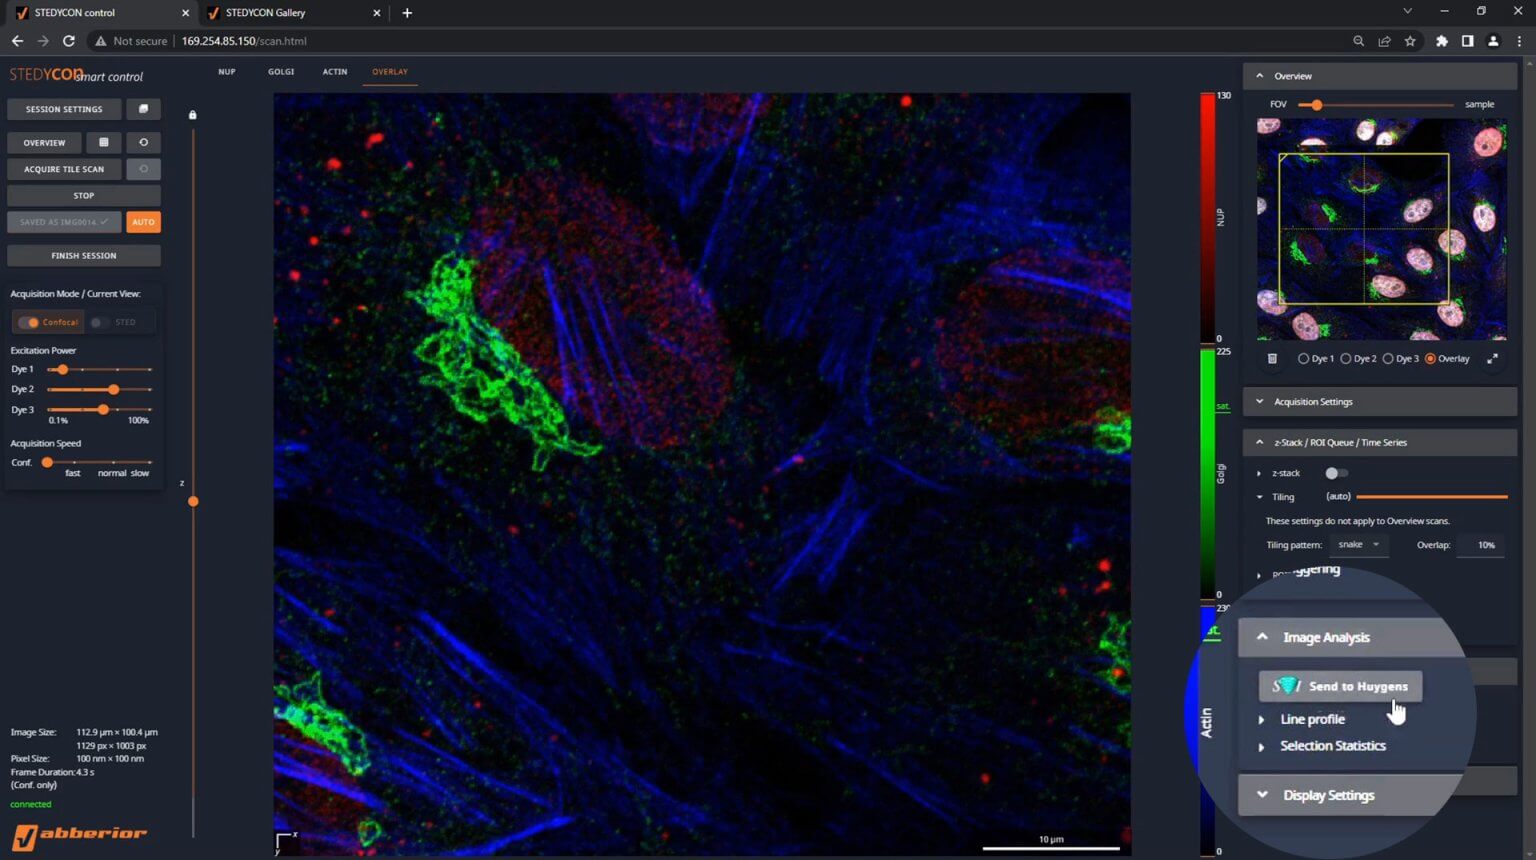Click the FOV slider handle
This screenshot has height=860, width=1536.
tap(1317, 105)
